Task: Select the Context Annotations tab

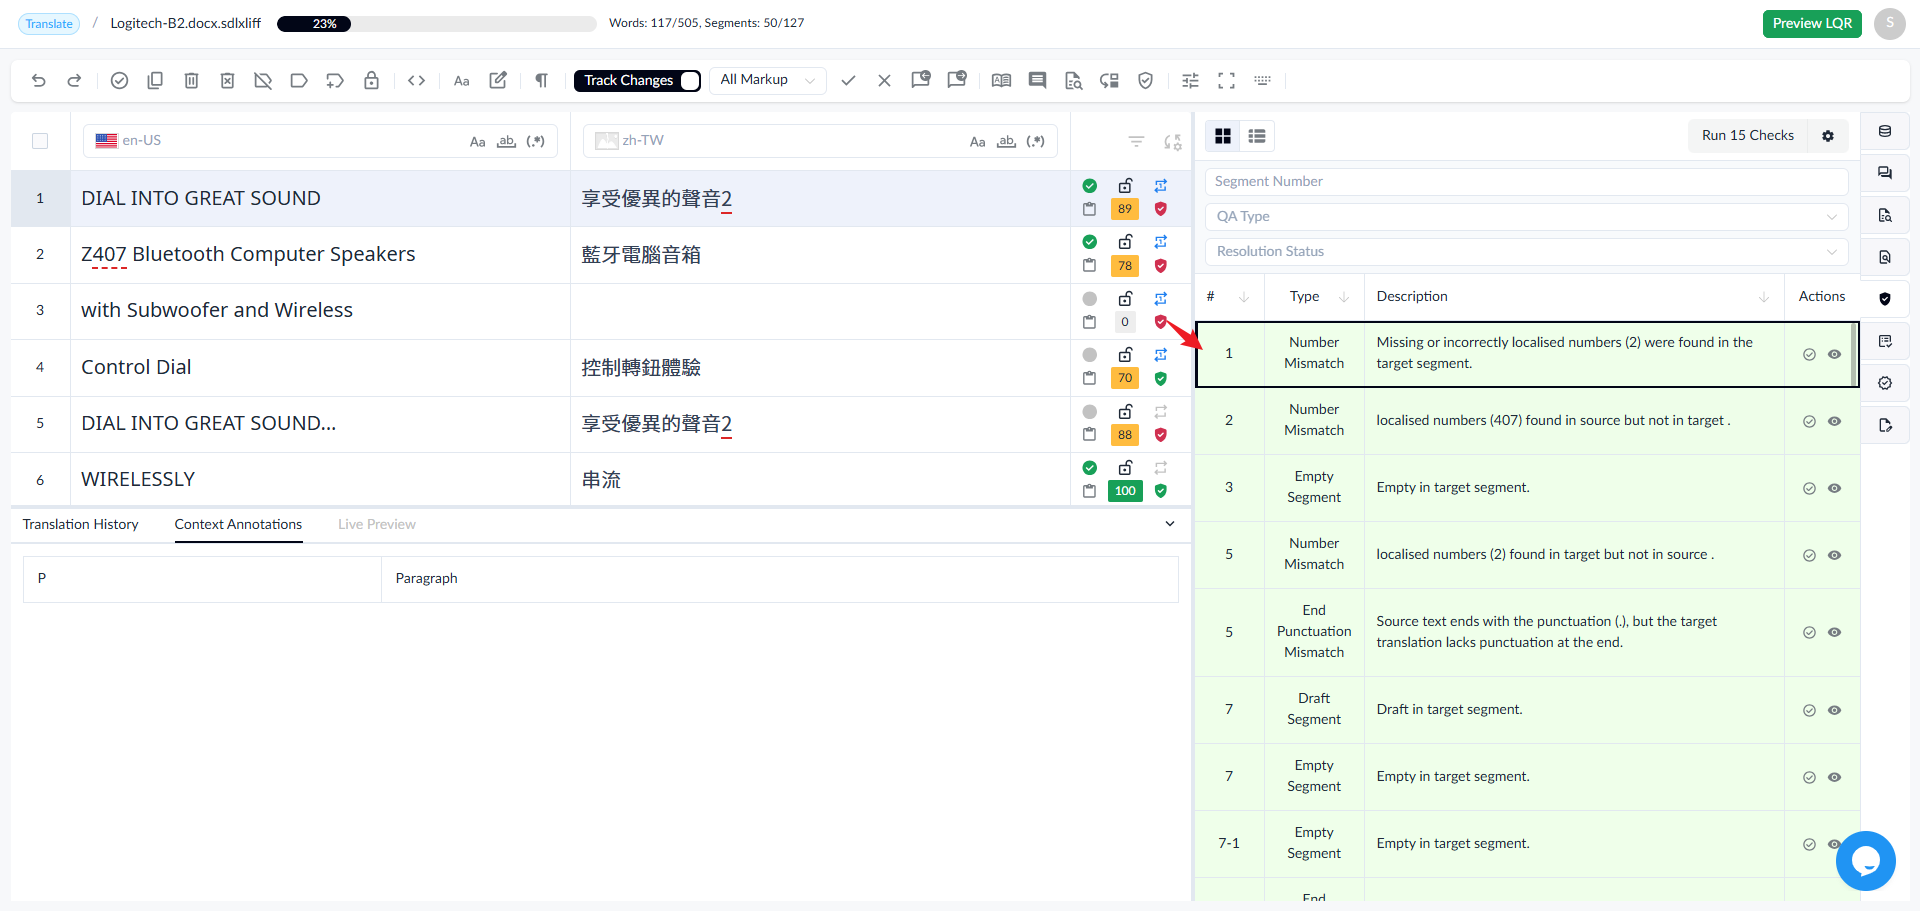Action: point(238,524)
